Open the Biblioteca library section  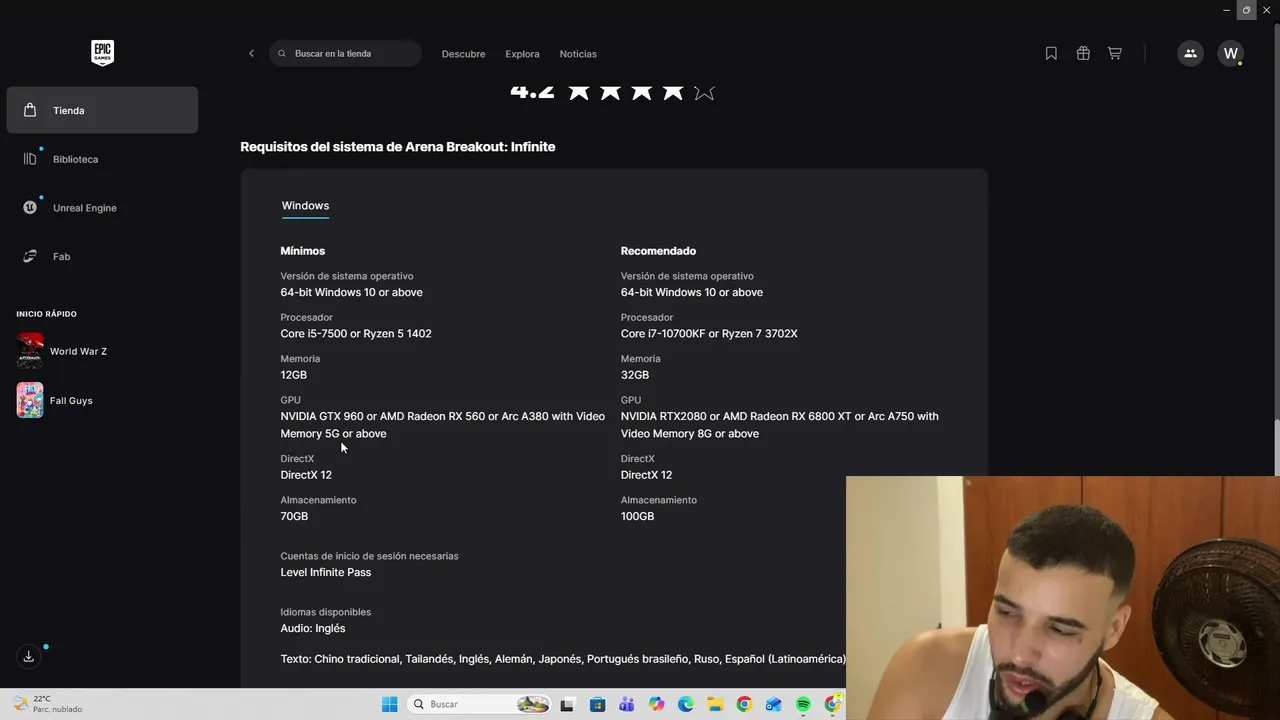point(102,159)
